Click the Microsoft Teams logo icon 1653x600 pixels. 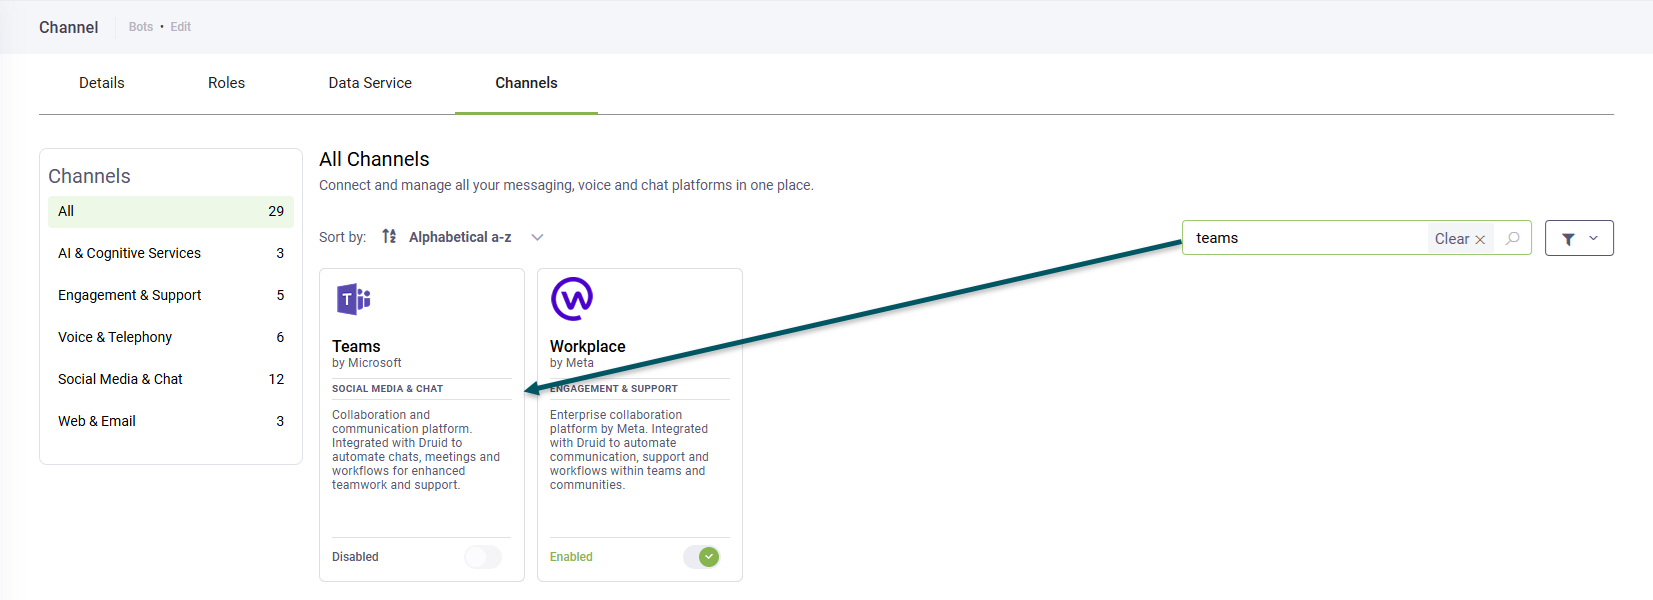click(354, 299)
